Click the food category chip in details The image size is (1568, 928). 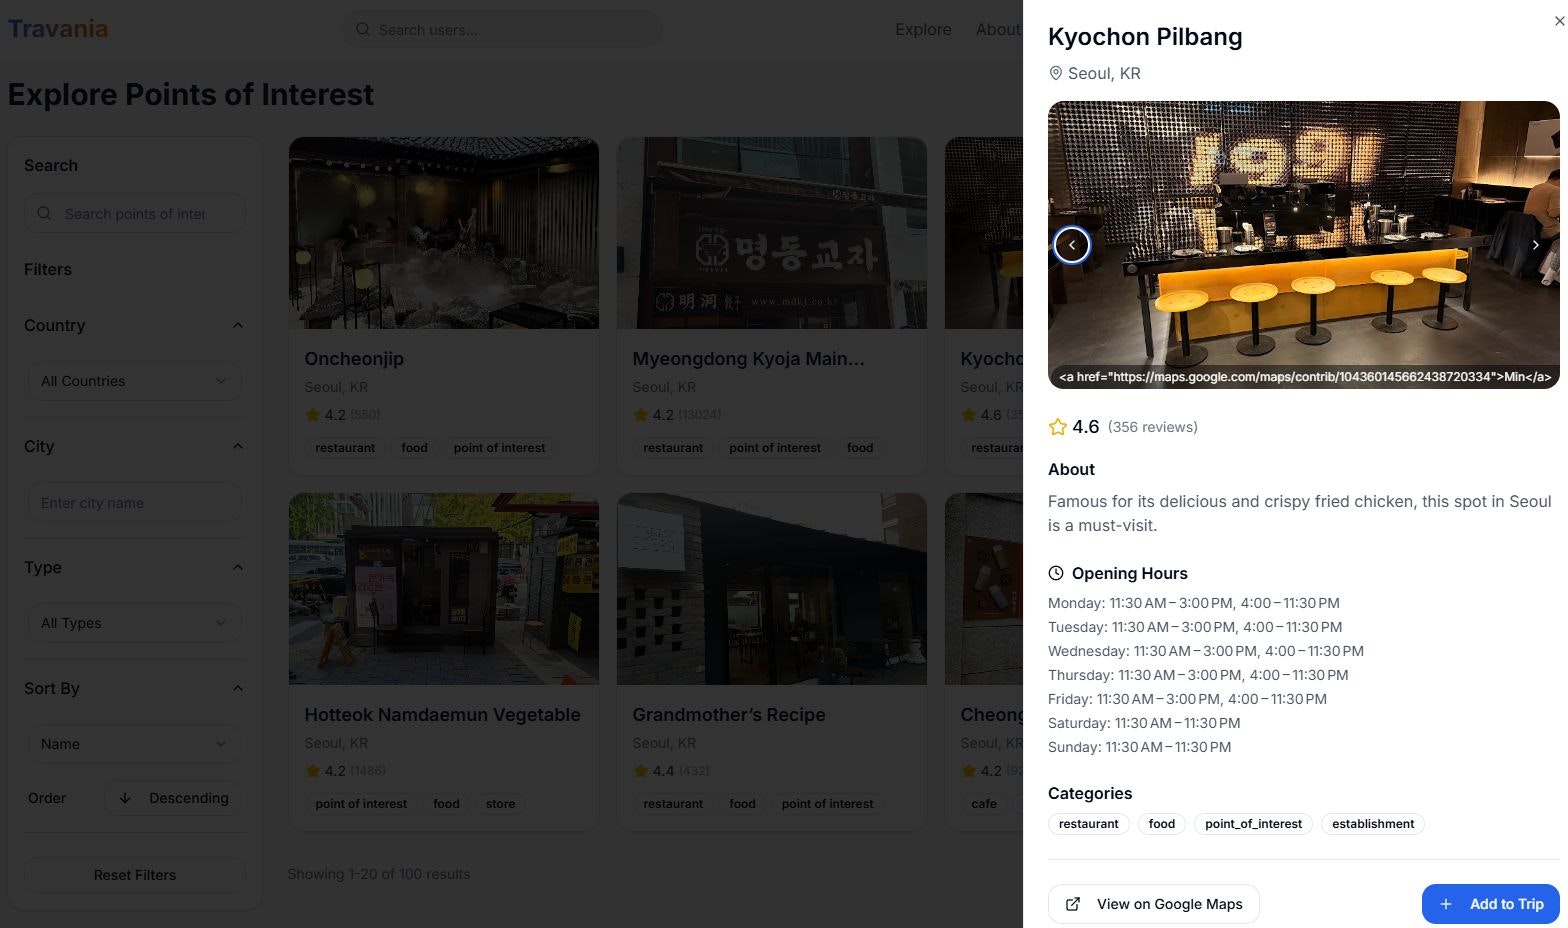(x=1161, y=824)
